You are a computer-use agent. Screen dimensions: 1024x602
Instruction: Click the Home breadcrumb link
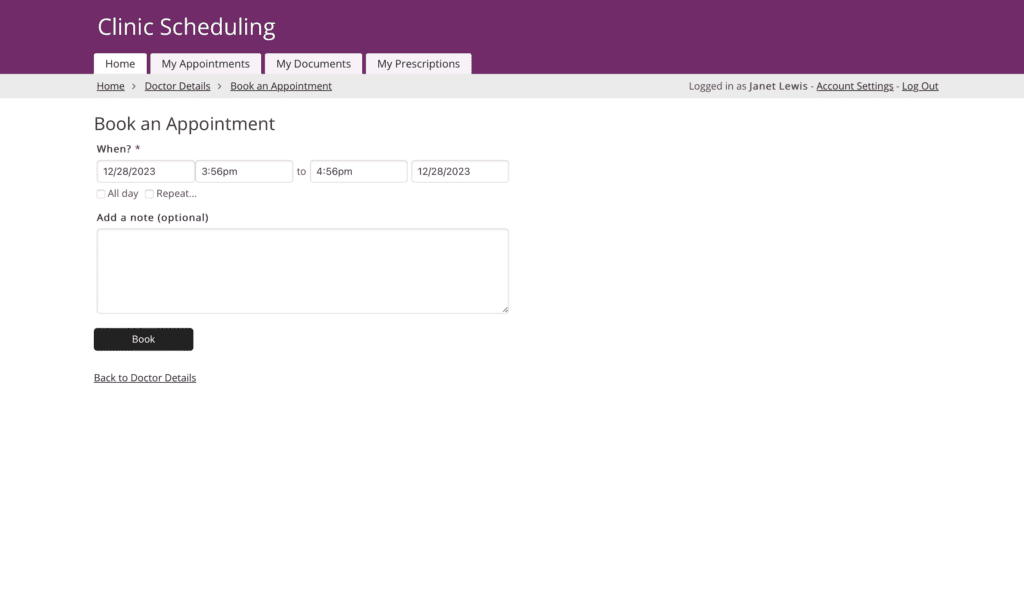pyautogui.click(x=110, y=86)
